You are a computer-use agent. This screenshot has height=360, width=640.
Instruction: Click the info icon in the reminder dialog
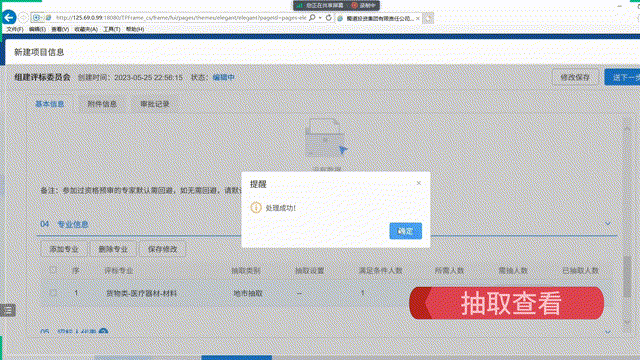click(x=256, y=207)
